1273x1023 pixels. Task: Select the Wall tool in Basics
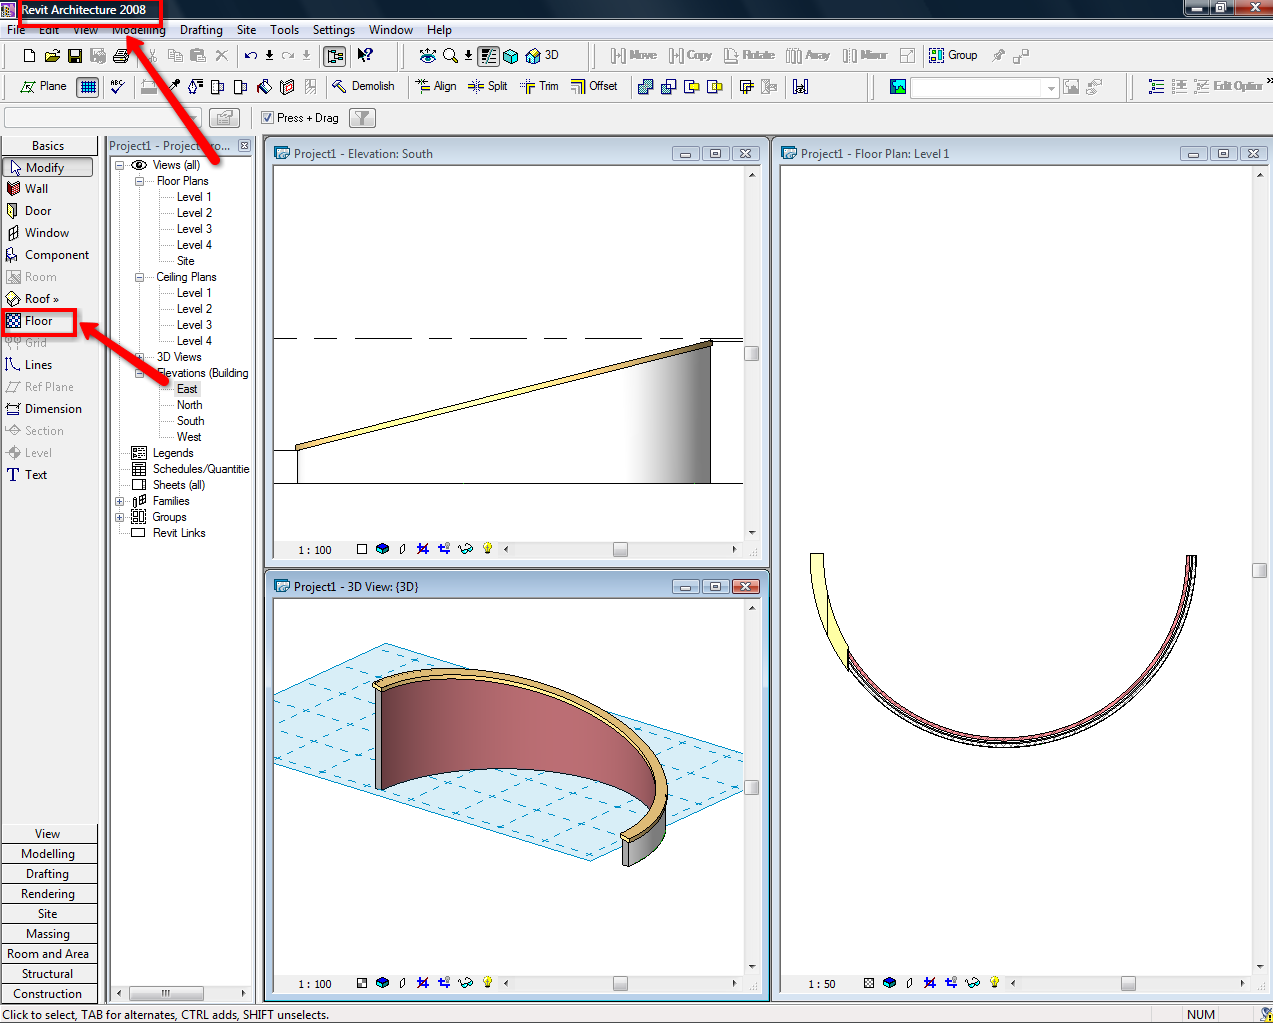point(36,189)
